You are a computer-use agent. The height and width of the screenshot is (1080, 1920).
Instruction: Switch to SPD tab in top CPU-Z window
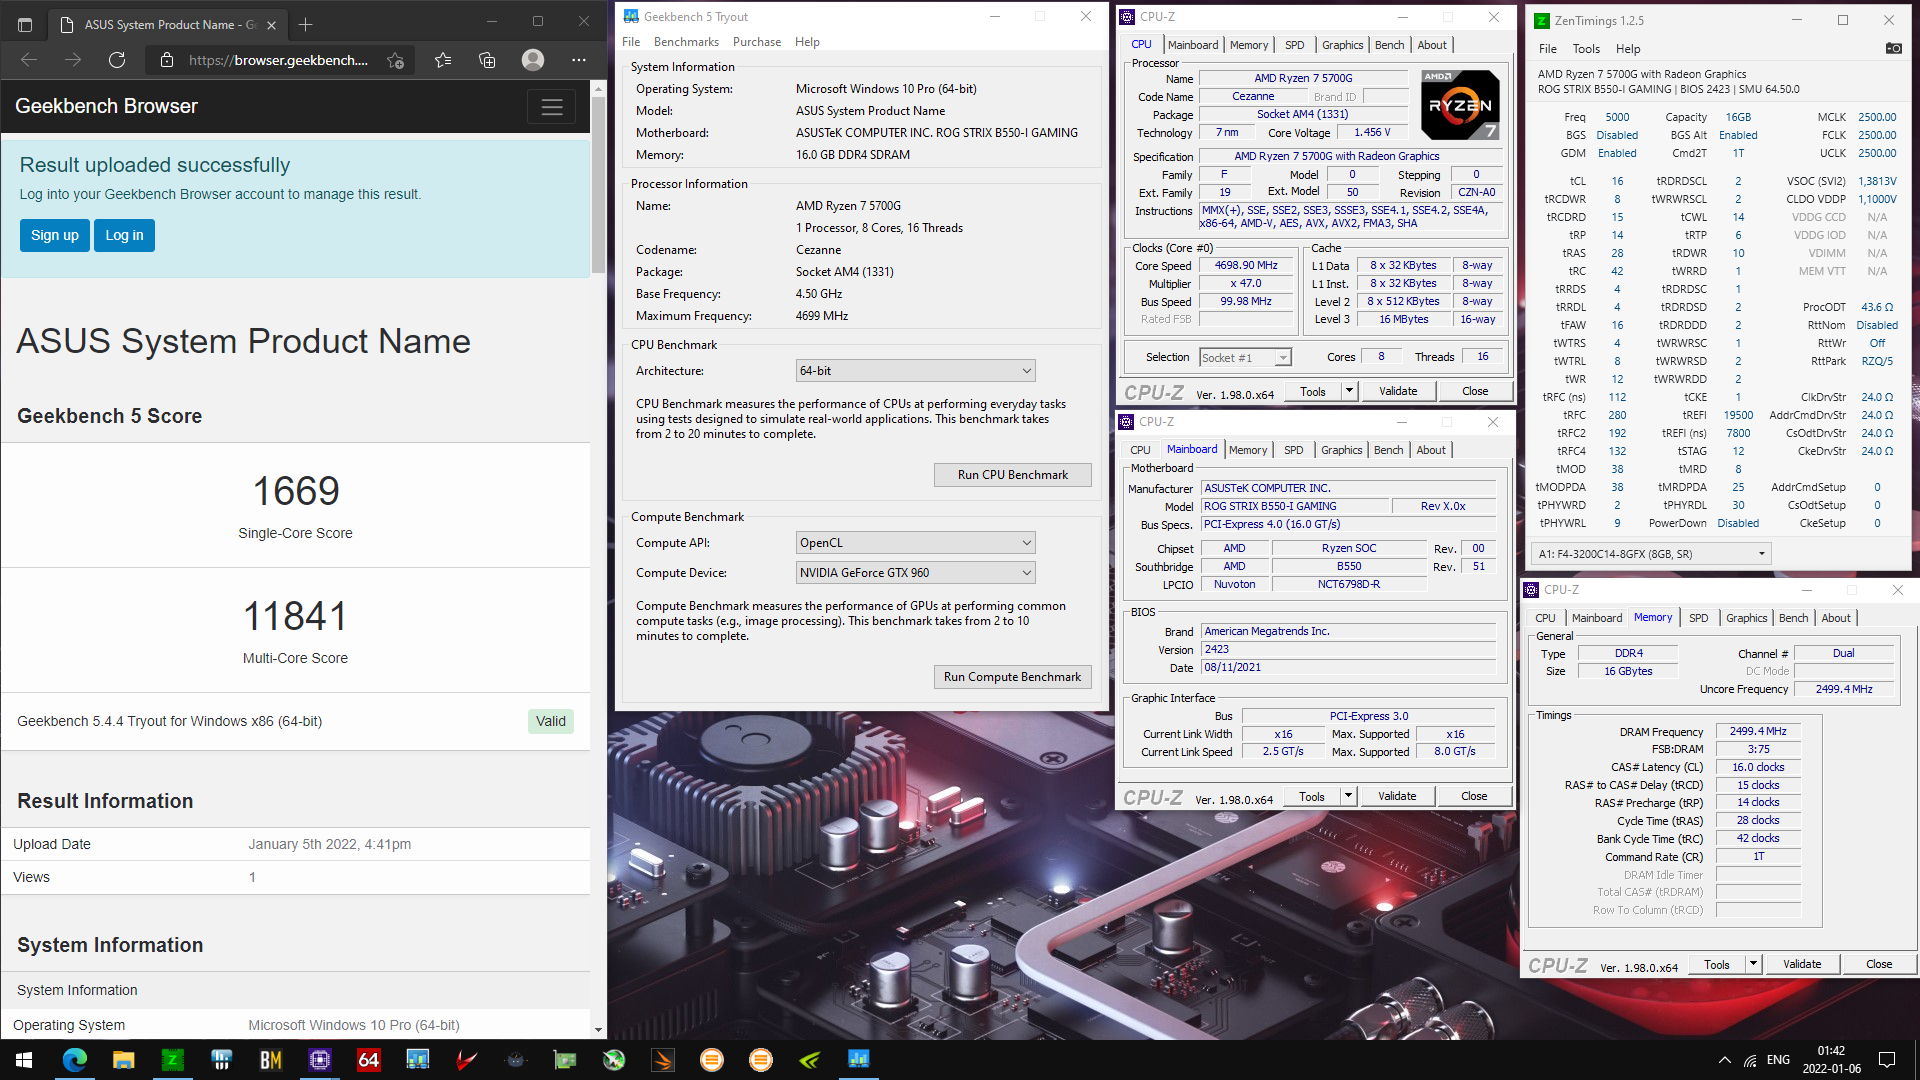click(x=1294, y=45)
